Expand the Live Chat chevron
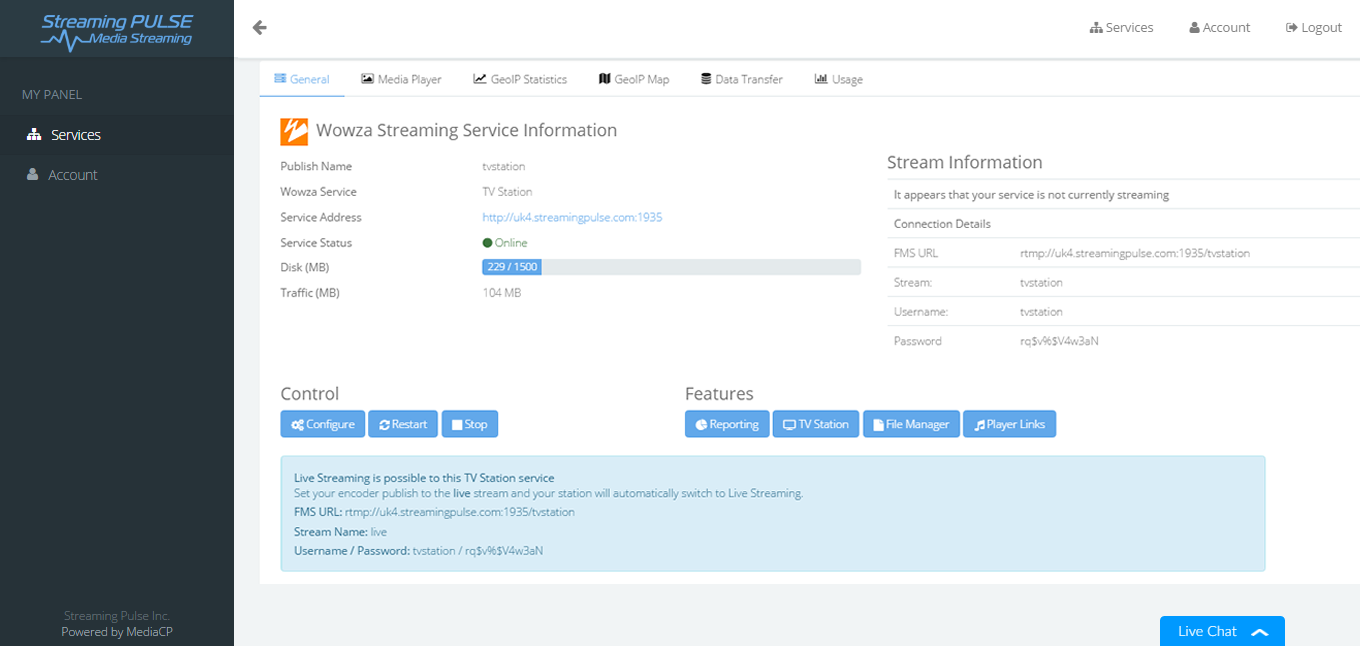Image resolution: width=1360 pixels, height=646 pixels. (x=1259, y=632)
